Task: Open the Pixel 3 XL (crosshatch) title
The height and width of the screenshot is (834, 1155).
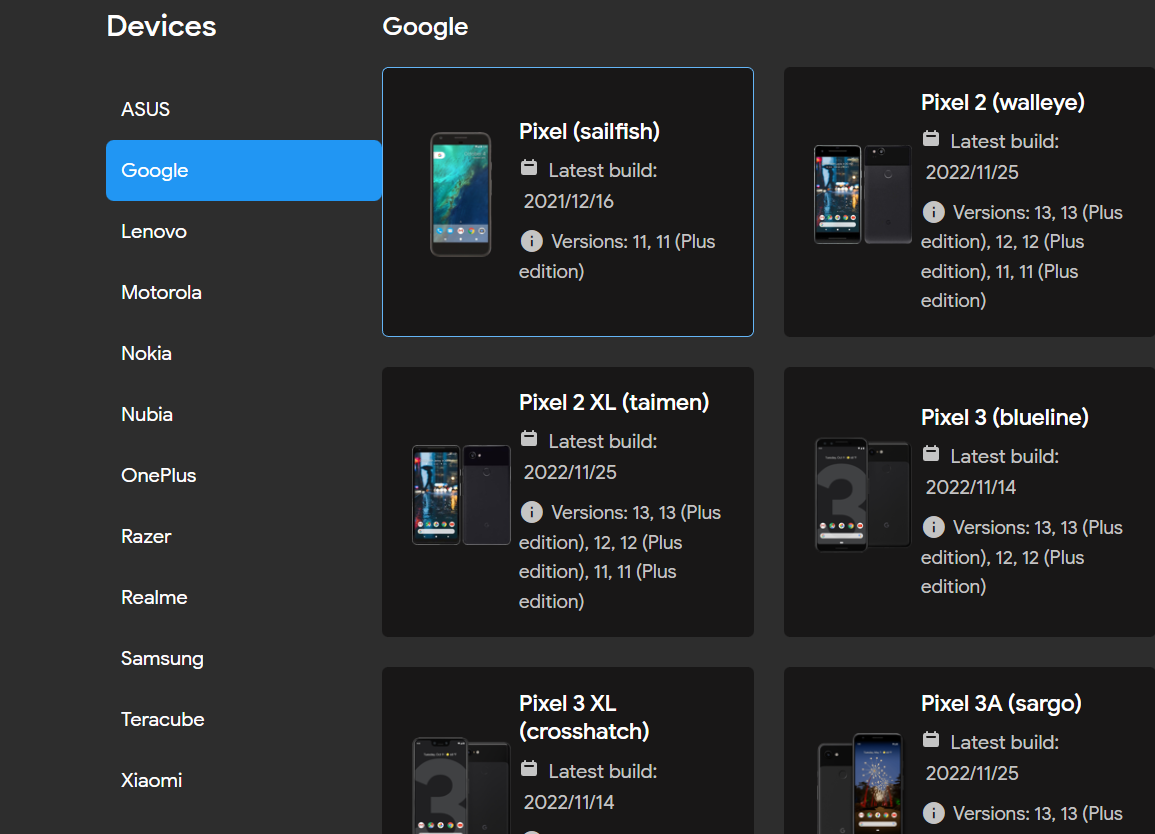Action: coord(584,717)
